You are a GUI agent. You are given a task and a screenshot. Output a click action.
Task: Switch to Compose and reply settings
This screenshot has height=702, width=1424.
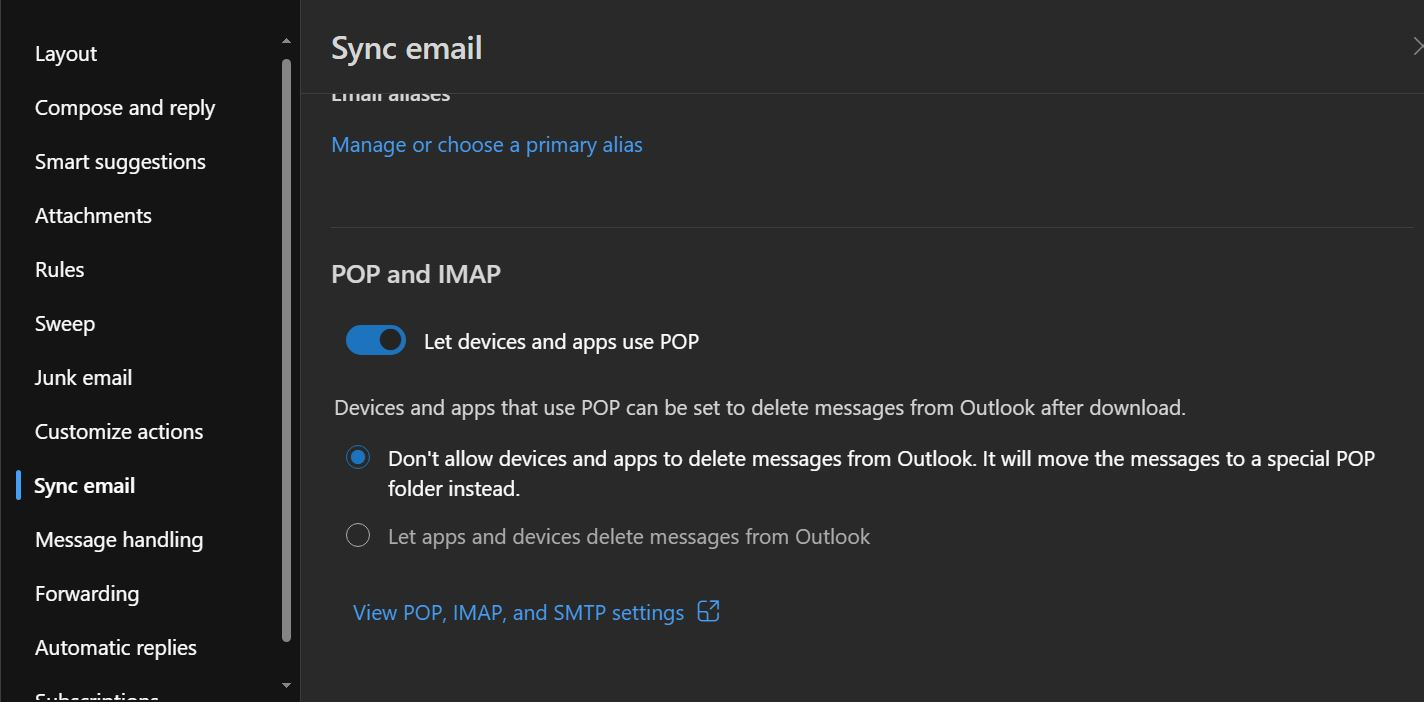tap(125, 107)
